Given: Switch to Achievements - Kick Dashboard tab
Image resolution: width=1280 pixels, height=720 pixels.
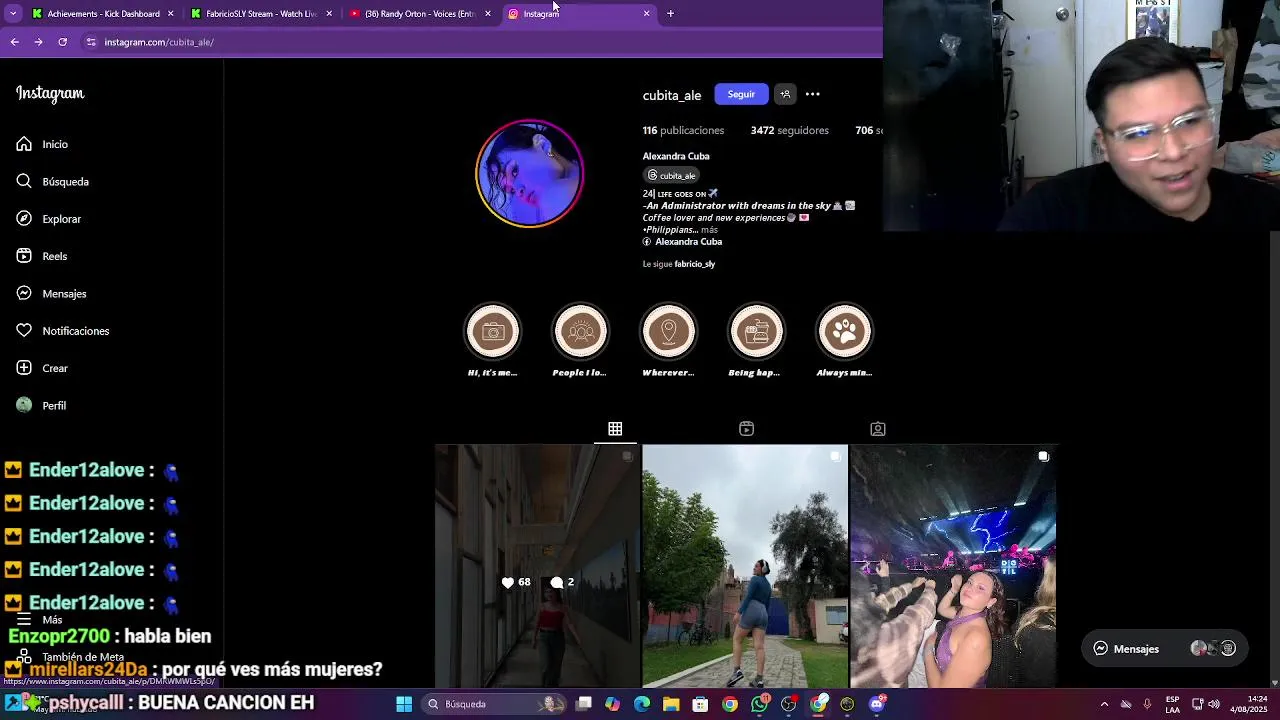Looking at the screenshot, I should tap(103, 14).
